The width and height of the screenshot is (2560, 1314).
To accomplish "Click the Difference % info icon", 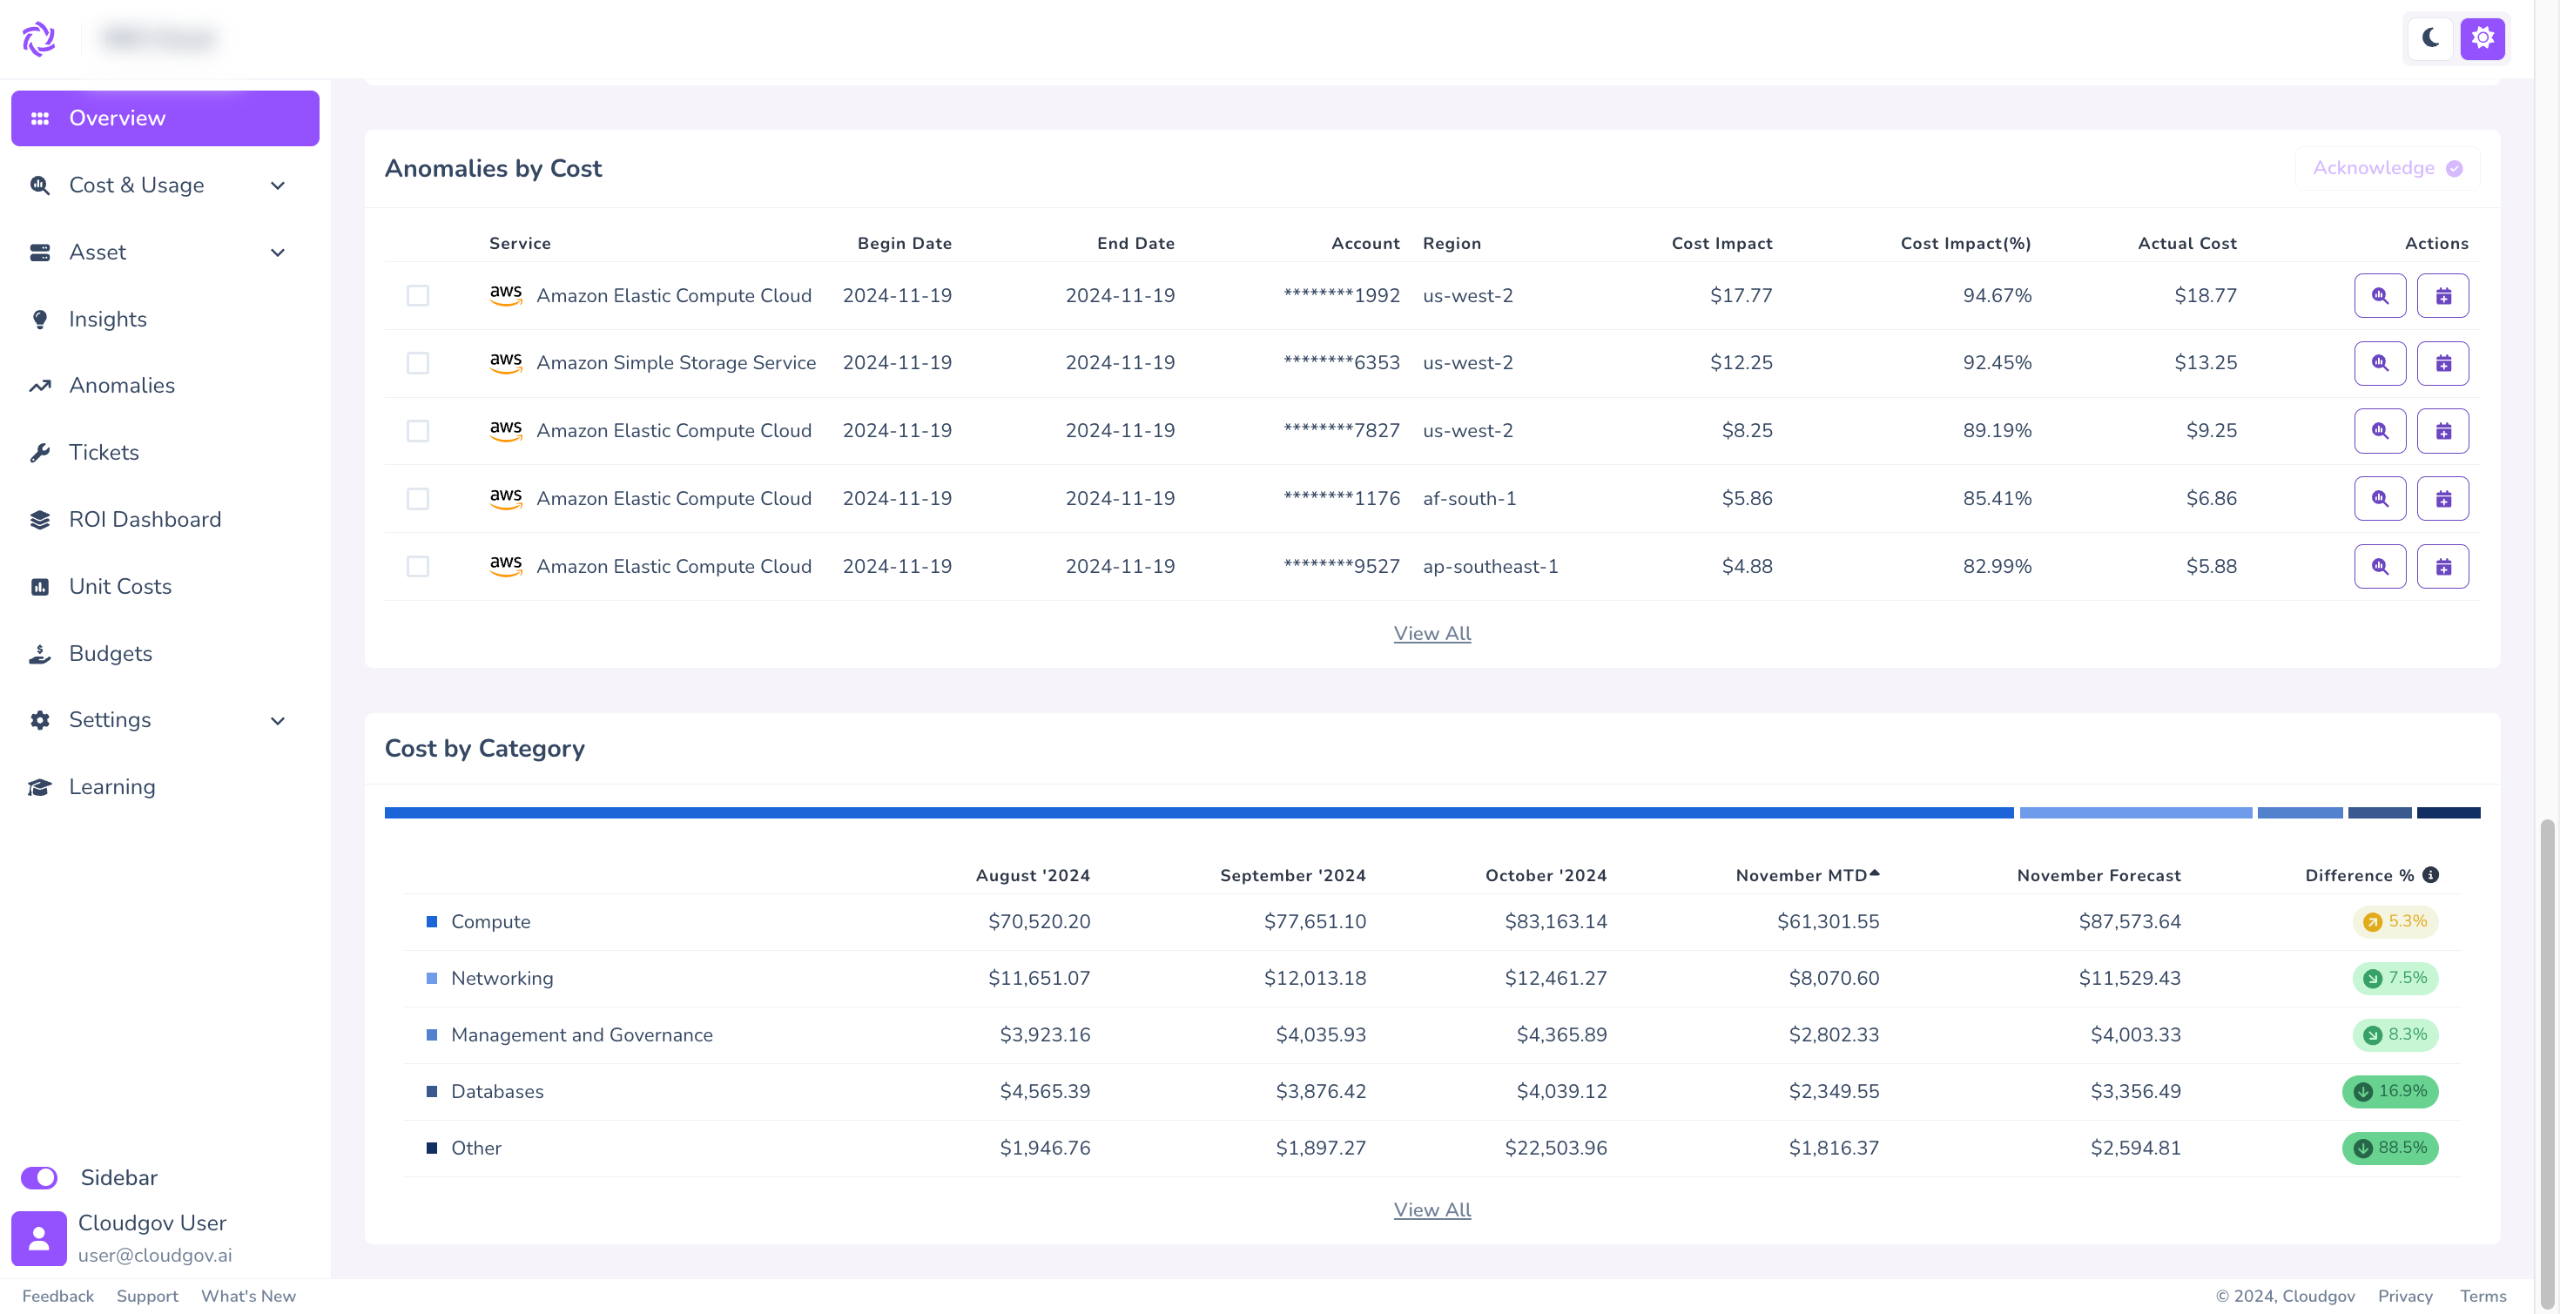I will (x=2431, y=875).
